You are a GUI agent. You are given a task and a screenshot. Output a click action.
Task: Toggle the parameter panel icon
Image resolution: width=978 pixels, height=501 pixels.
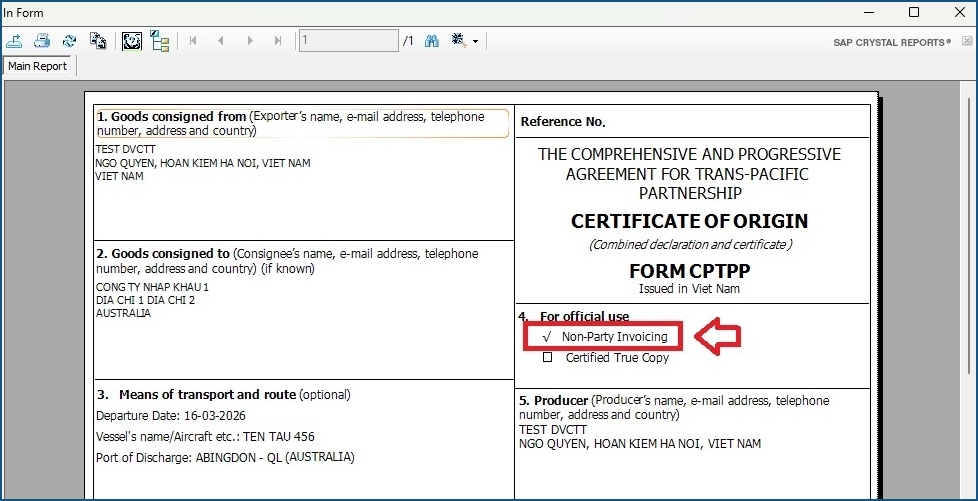pos(131,41)
